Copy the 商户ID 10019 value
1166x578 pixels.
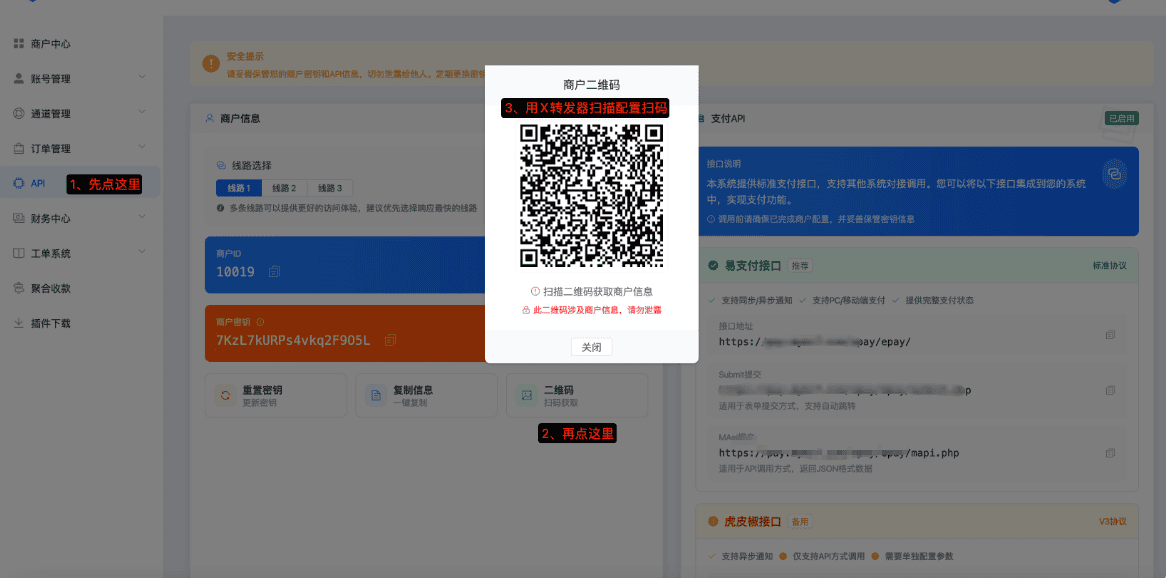pyautogui.click(x=274, y=272)
